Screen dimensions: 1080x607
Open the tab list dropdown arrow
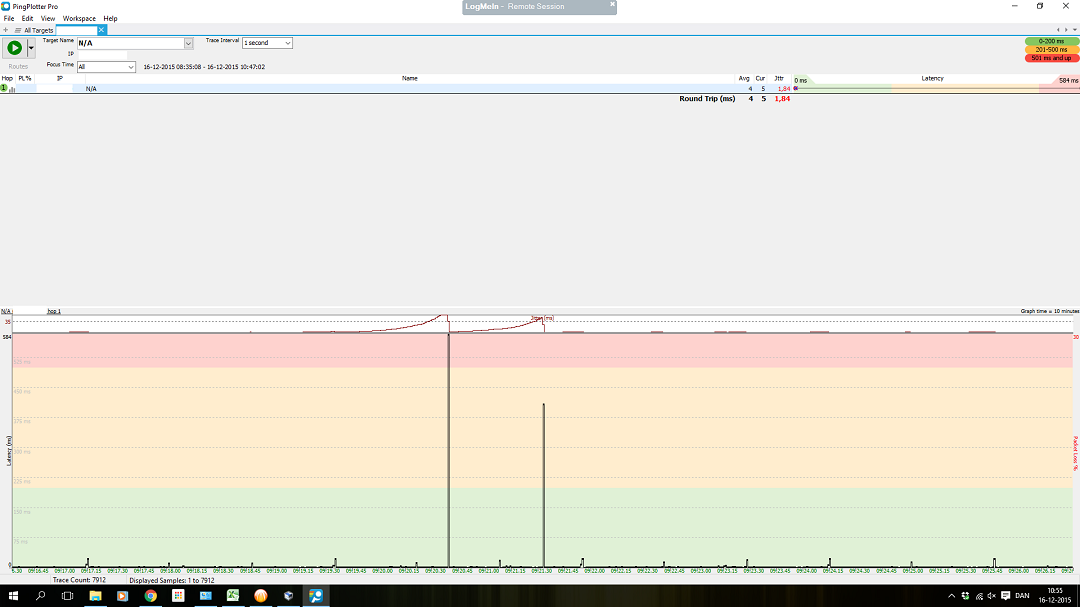[1075, 30]
